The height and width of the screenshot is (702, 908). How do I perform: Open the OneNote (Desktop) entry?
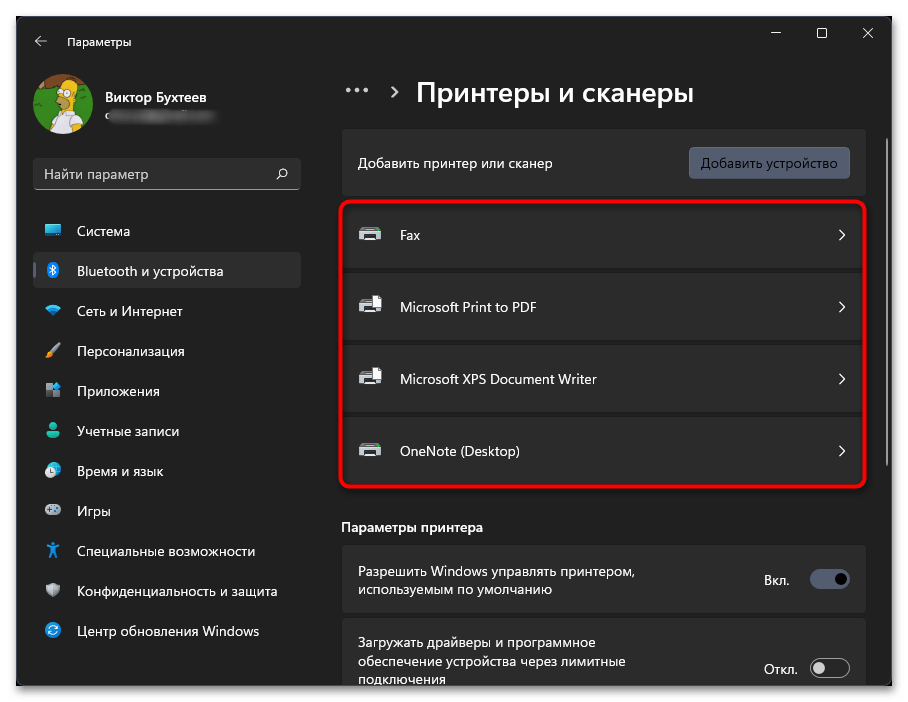point(603,451)
